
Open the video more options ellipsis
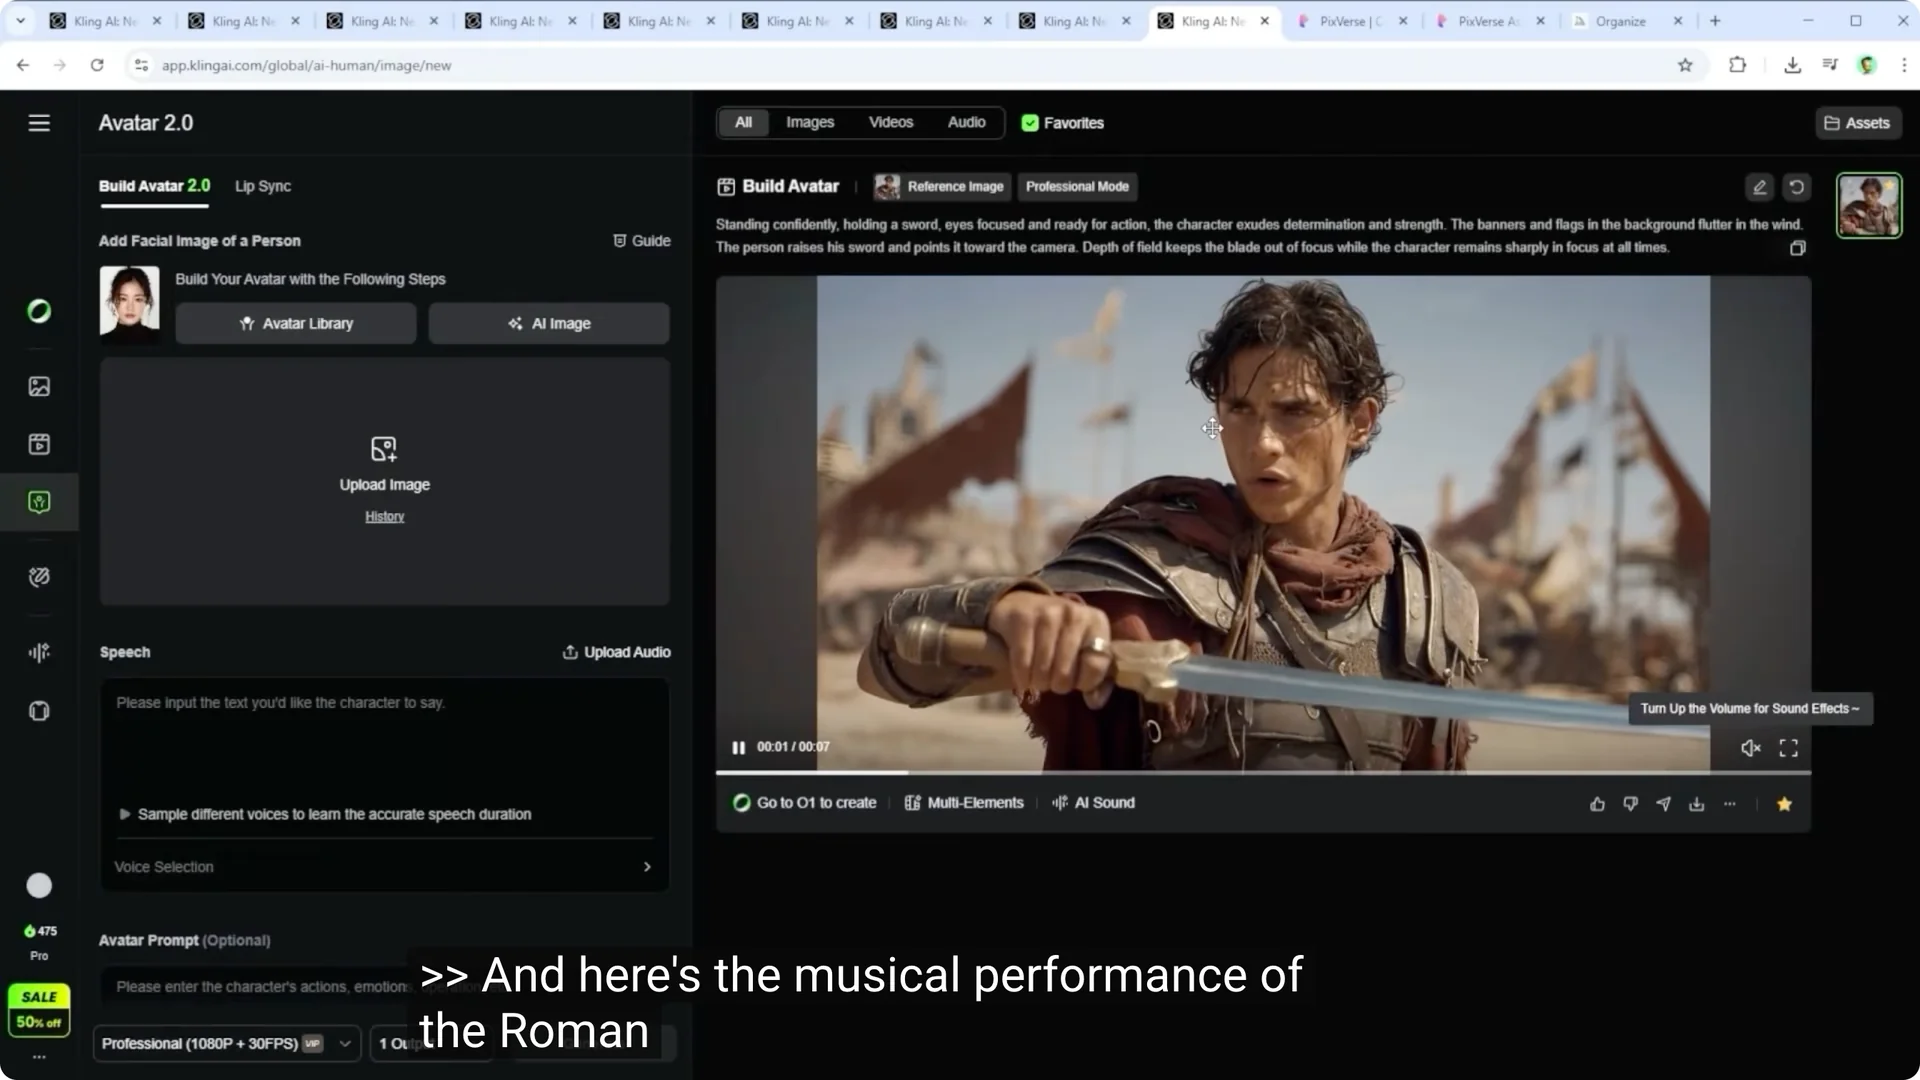pos(1729,804)
